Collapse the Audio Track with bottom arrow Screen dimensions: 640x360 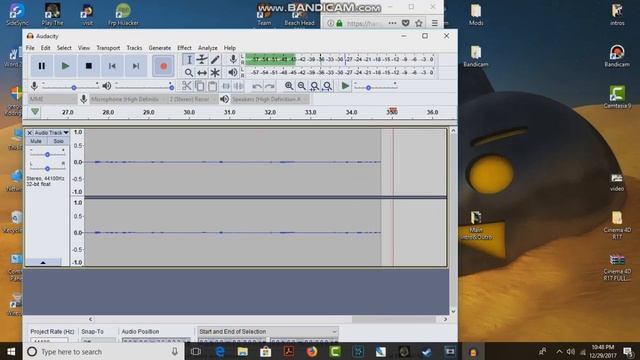(43, 262)
